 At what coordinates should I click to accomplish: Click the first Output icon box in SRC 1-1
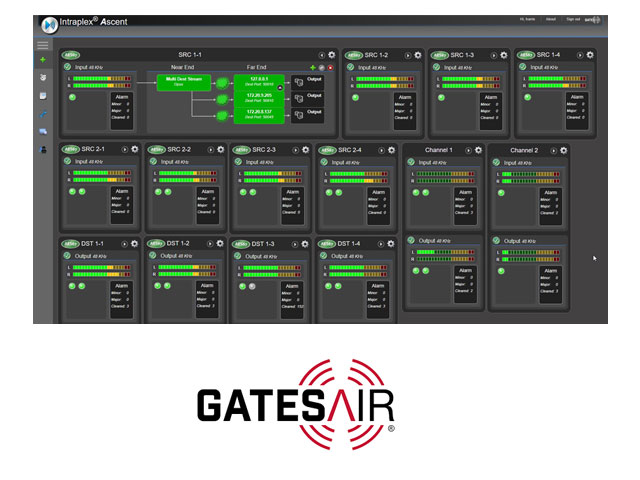click(x=307, y=82)
